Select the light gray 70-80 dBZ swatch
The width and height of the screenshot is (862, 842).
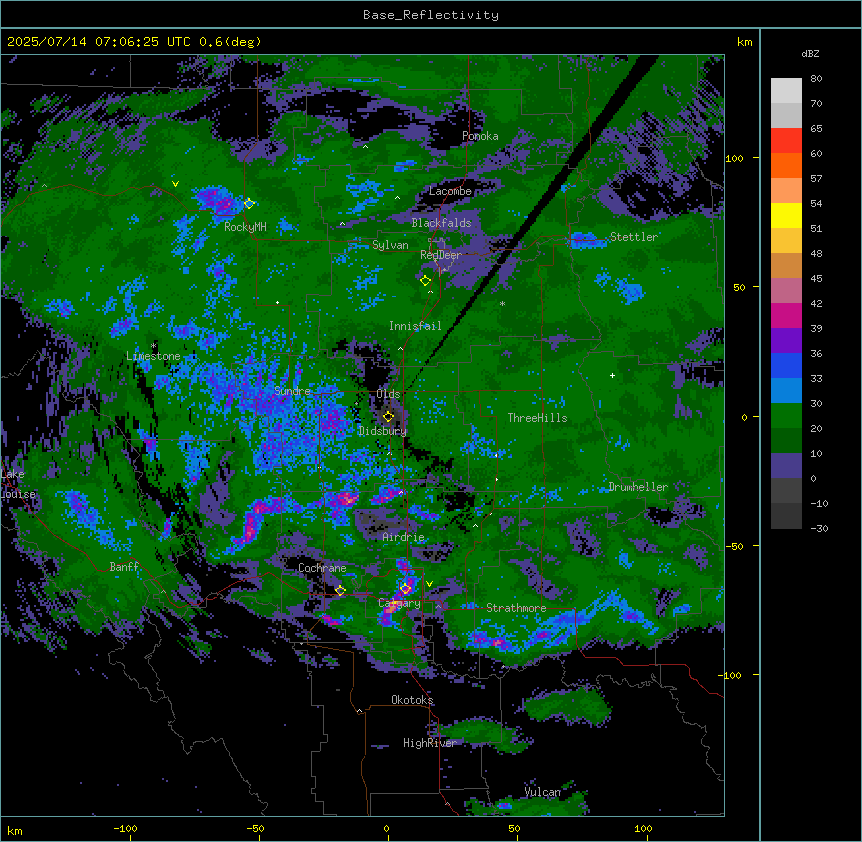pyautogui.click(x=786, y=91)
